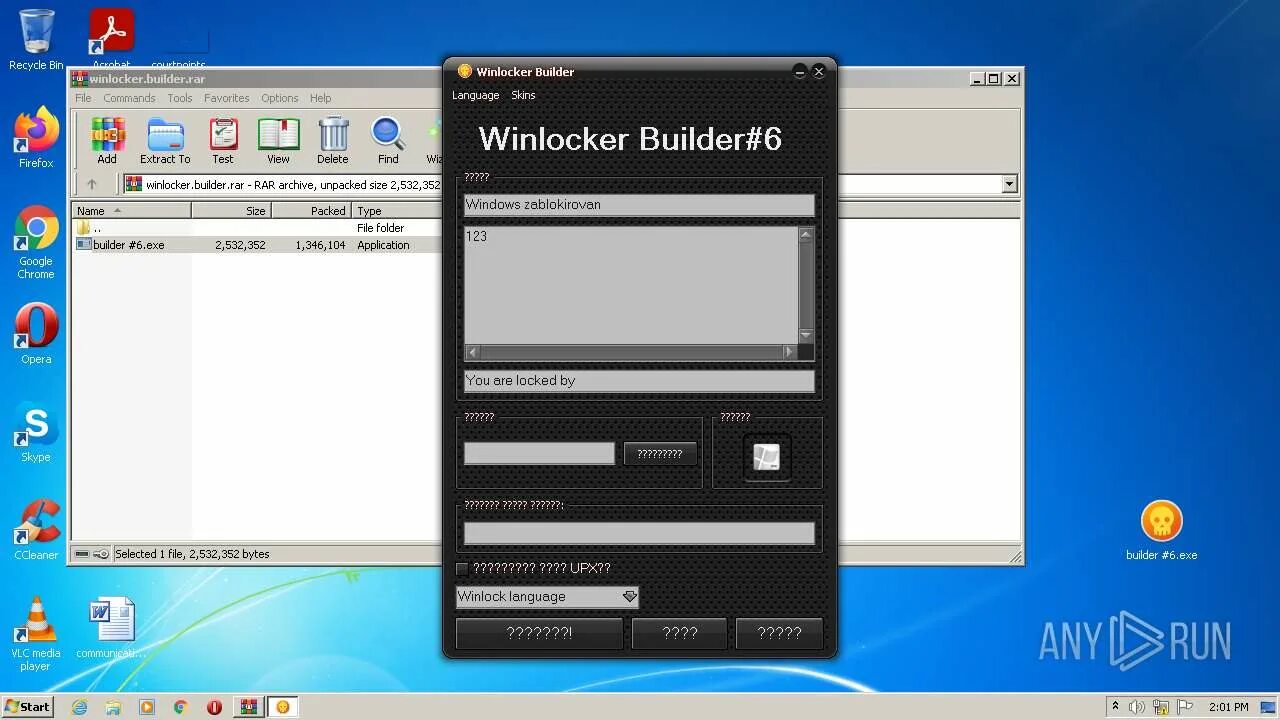Click the clock showing 2:01 PM
1280x720 pixels.
1228,707
